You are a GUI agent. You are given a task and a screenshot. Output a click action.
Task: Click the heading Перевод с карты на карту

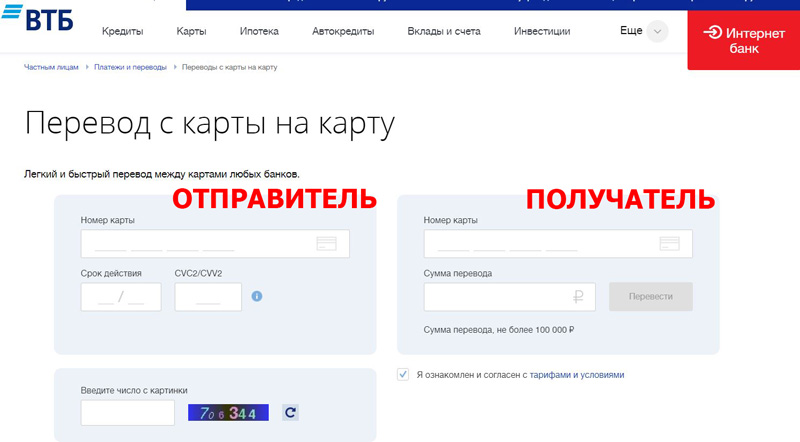coord(210,124)
